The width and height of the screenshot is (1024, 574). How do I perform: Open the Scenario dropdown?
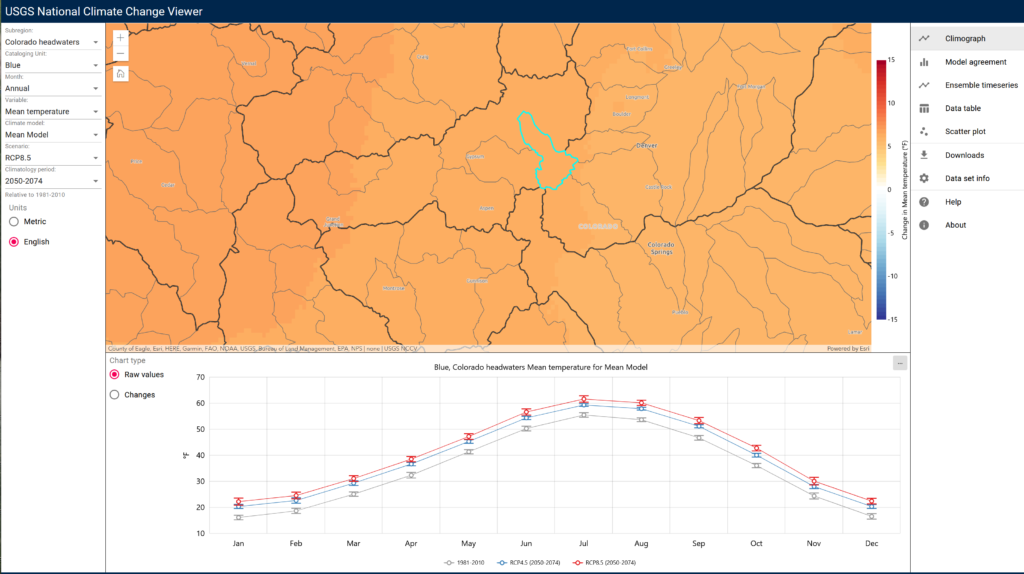click(52, 158)
